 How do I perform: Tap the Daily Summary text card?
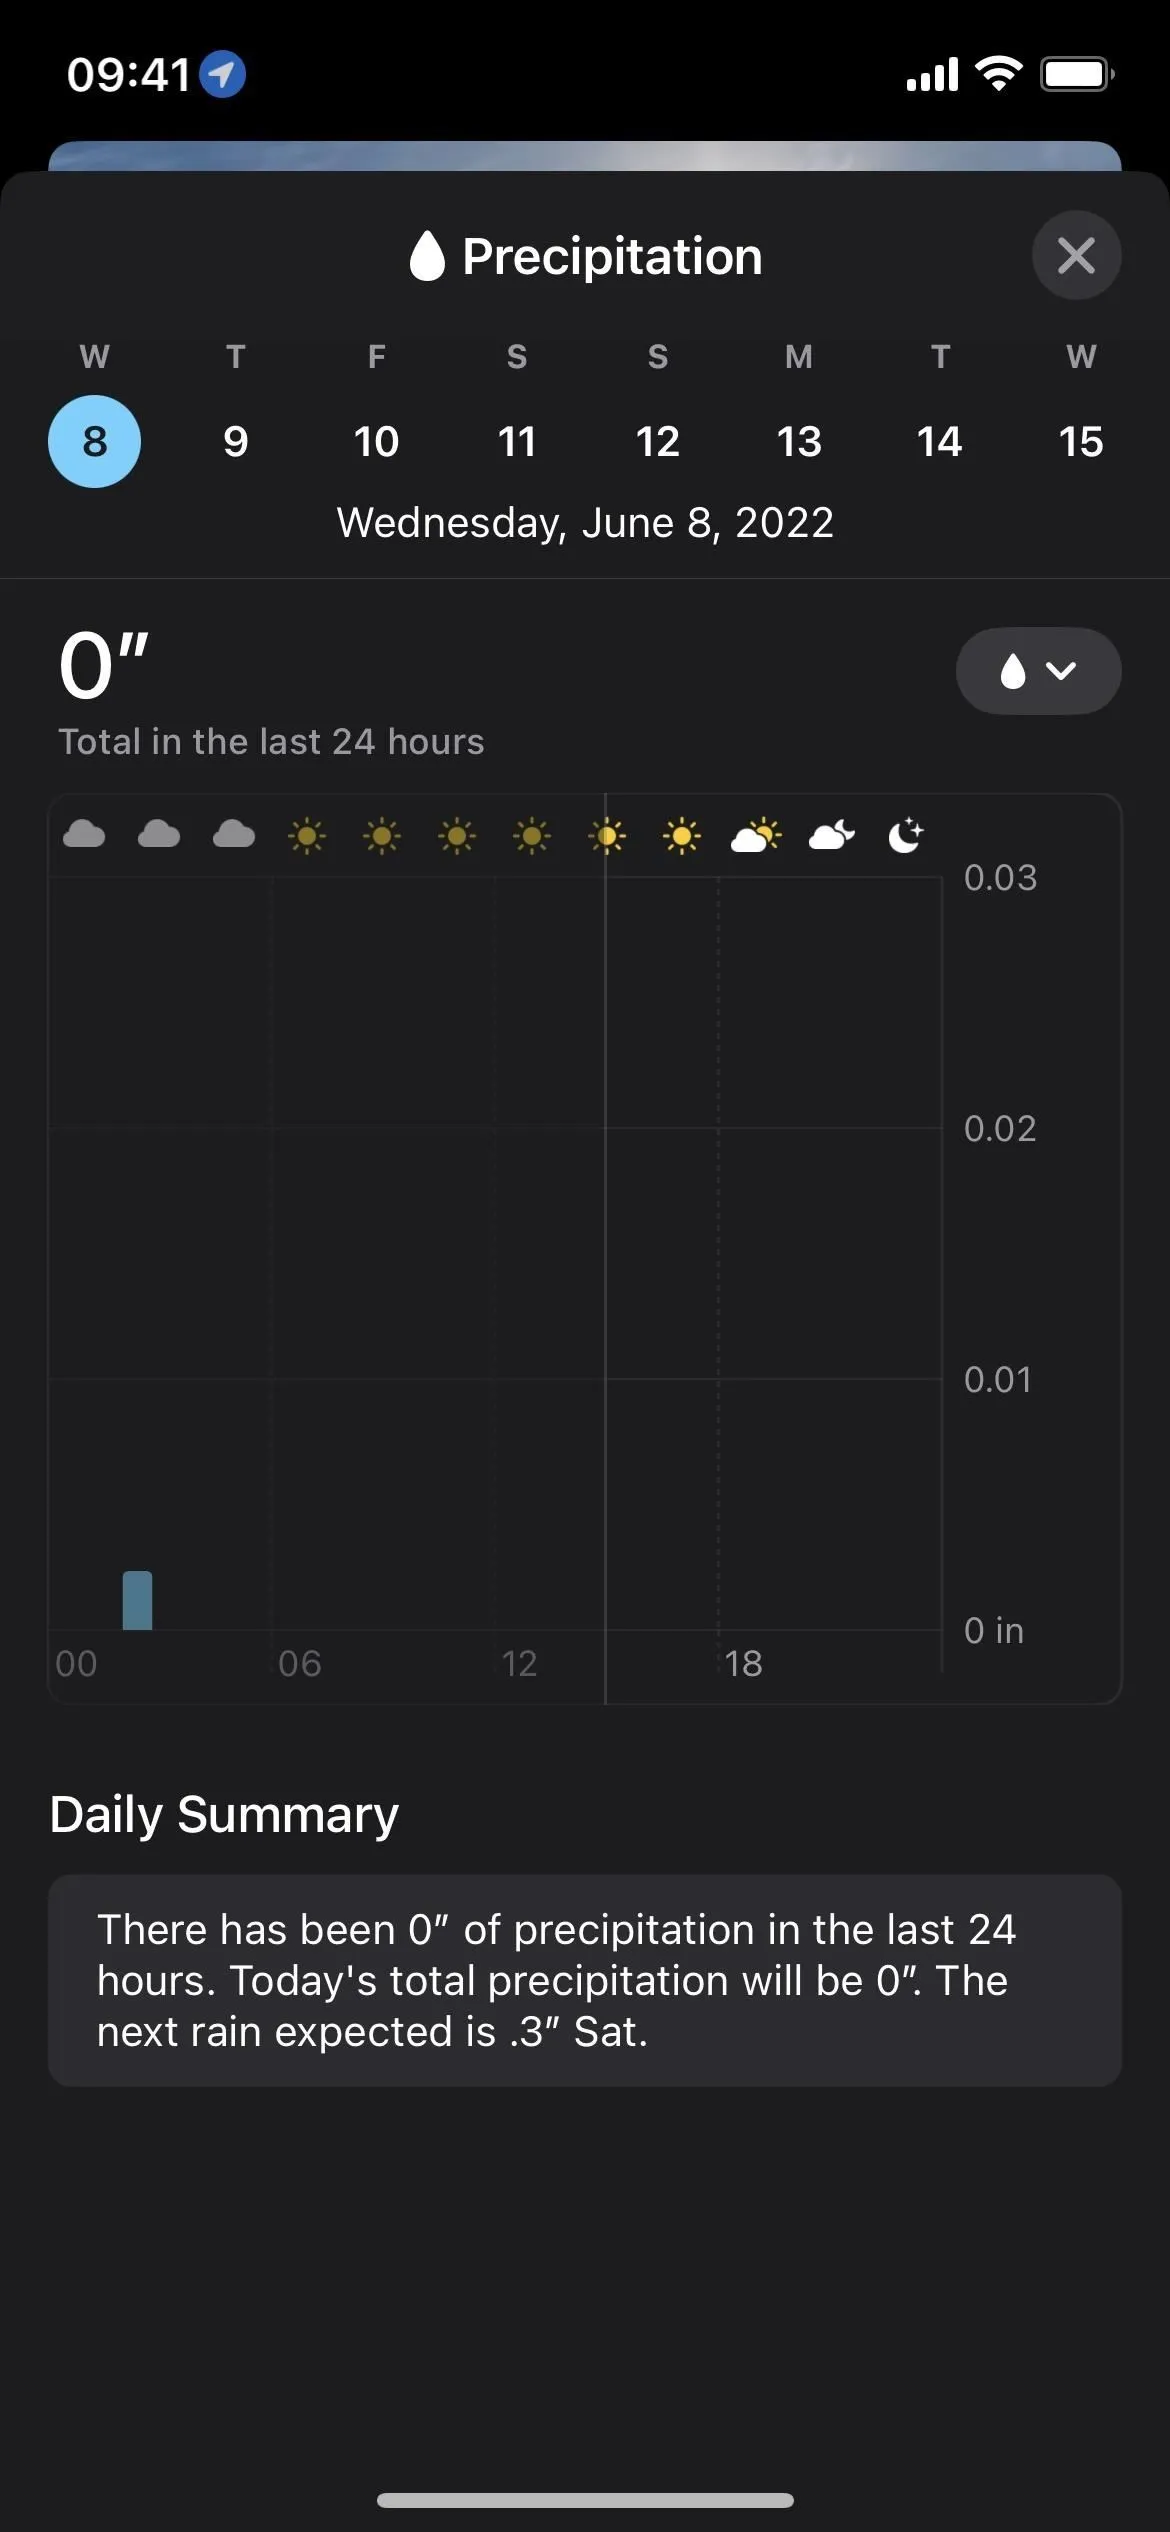click(585, 1980)
